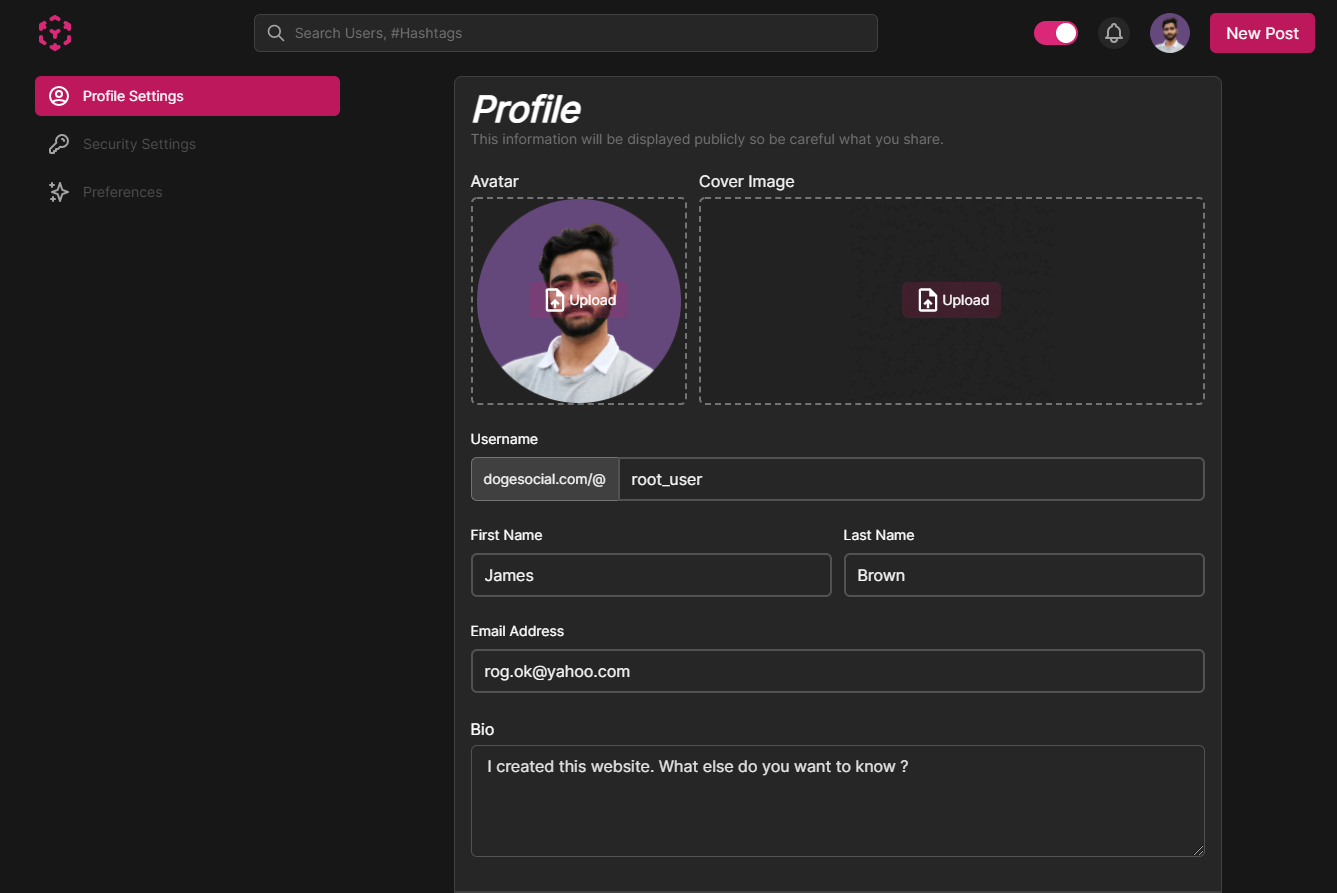This screenshot has width=1337, height=893.
Task: Click the Username input containing root_user
Action: click(910, 479)
